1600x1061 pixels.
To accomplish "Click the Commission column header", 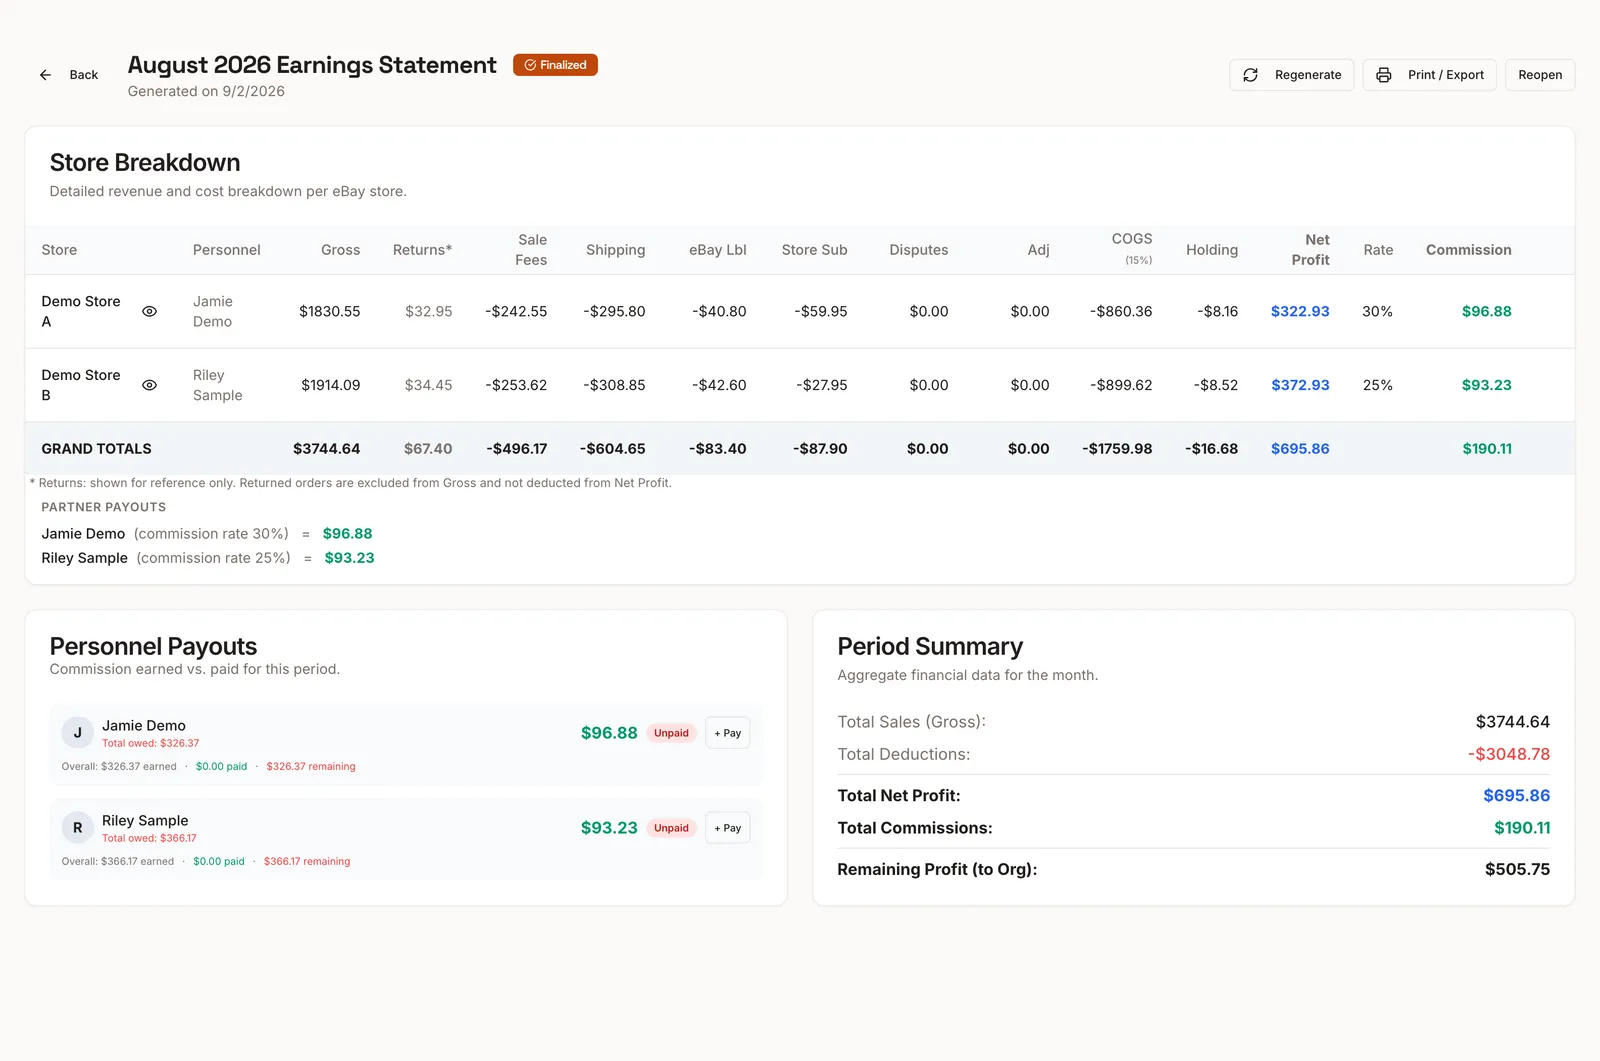I will [x=1468, y=250].
